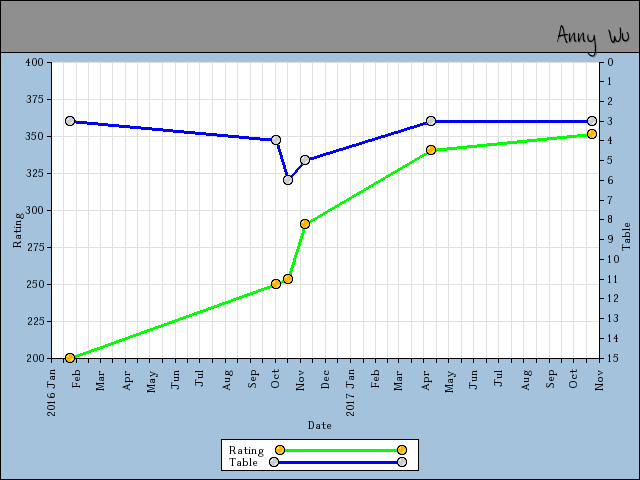Select the final gray Table point in late 2017
640x480 pixels.
(592, 121)
